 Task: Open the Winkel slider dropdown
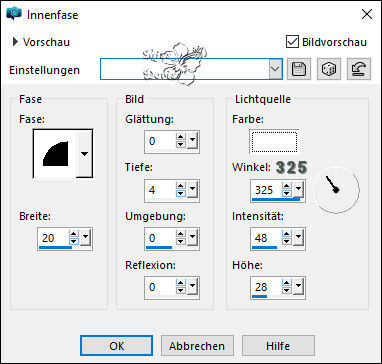click(298, 190)
